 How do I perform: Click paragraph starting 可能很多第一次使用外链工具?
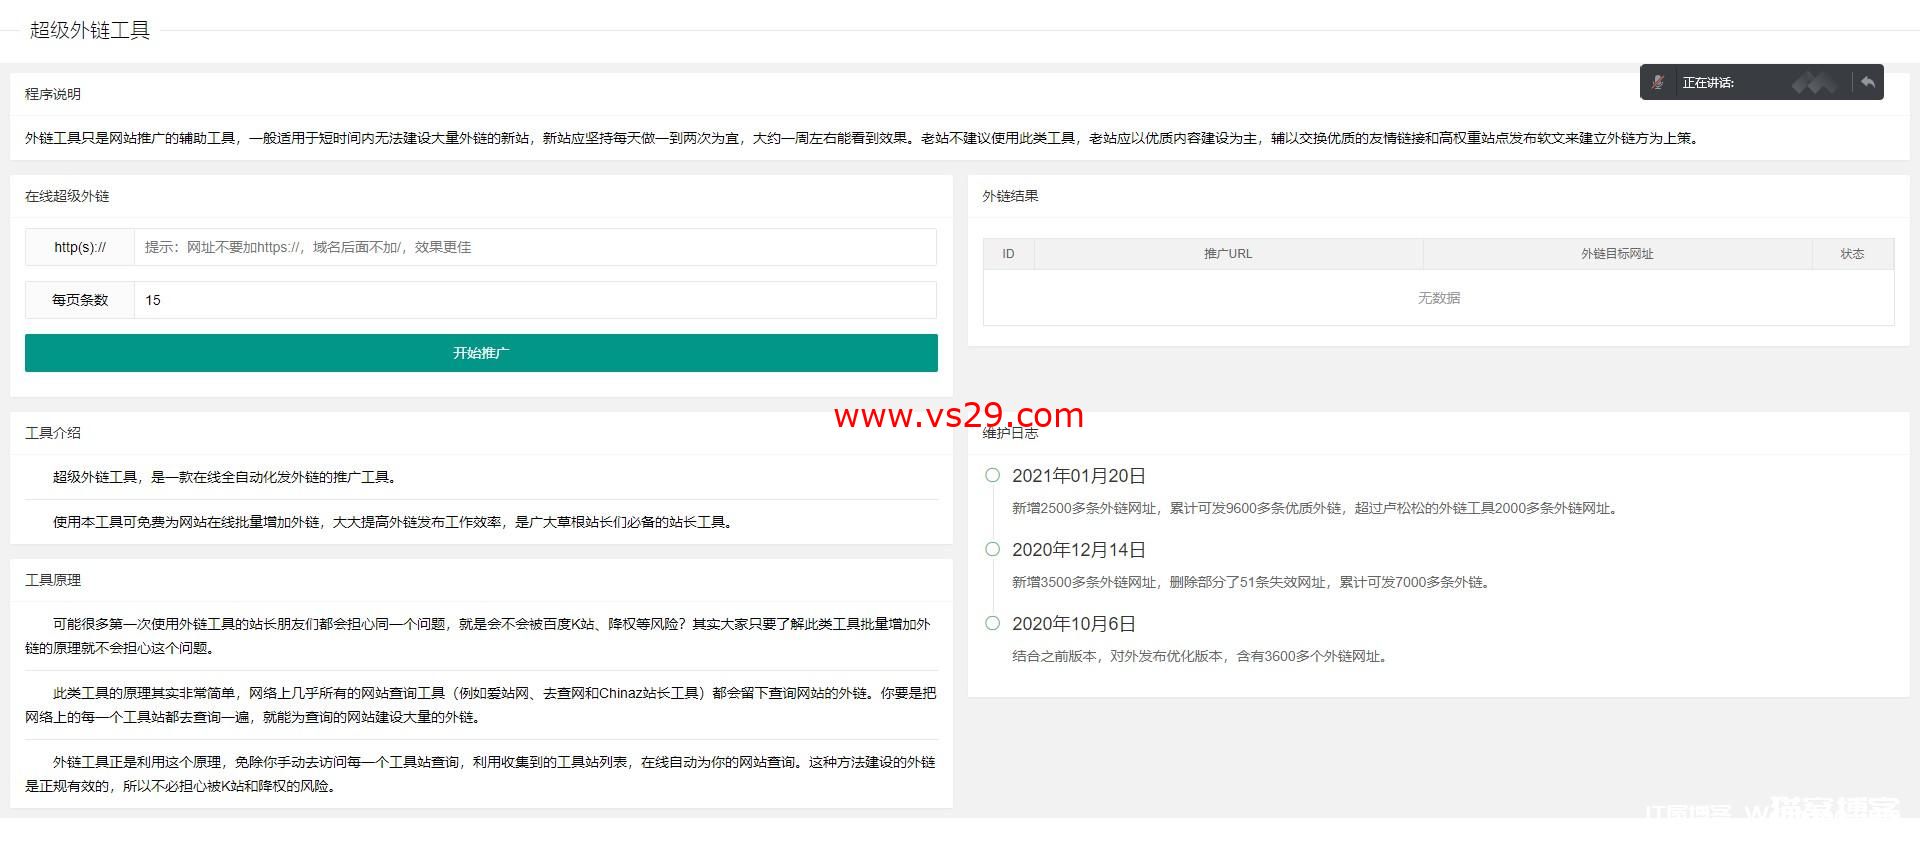(x=480, y=636)
